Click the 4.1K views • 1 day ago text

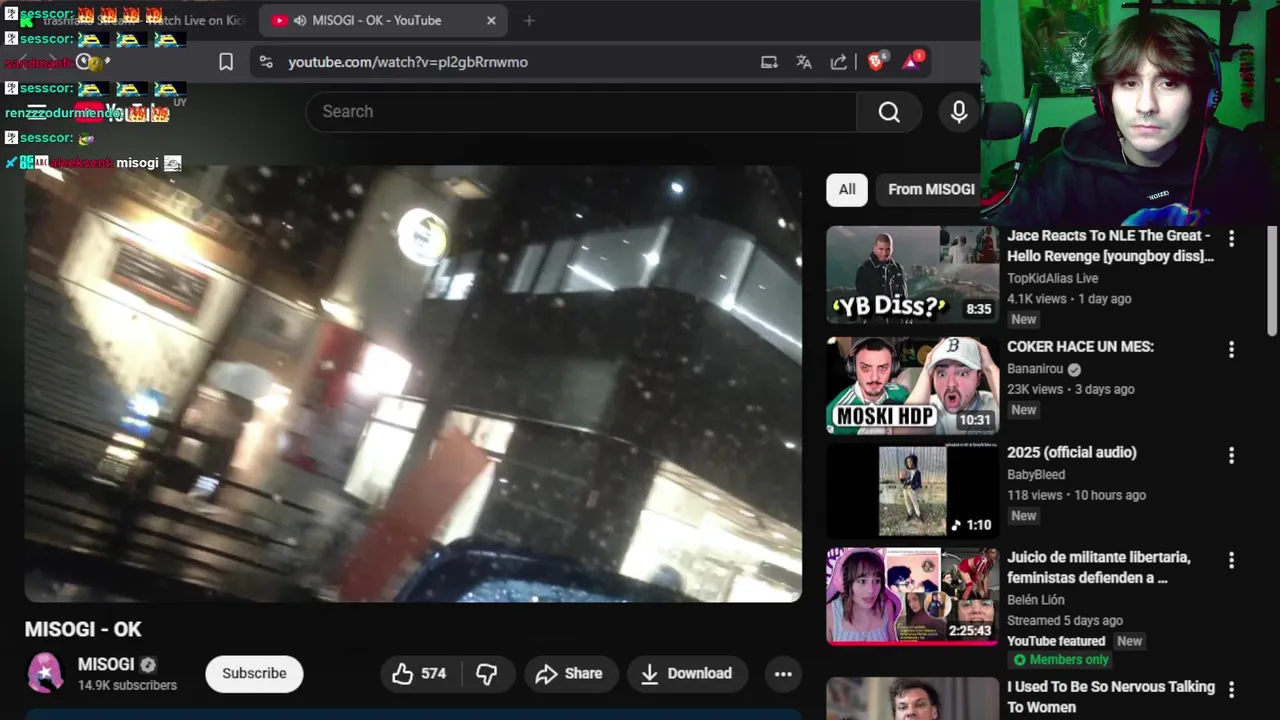(x=1069, y=299)
